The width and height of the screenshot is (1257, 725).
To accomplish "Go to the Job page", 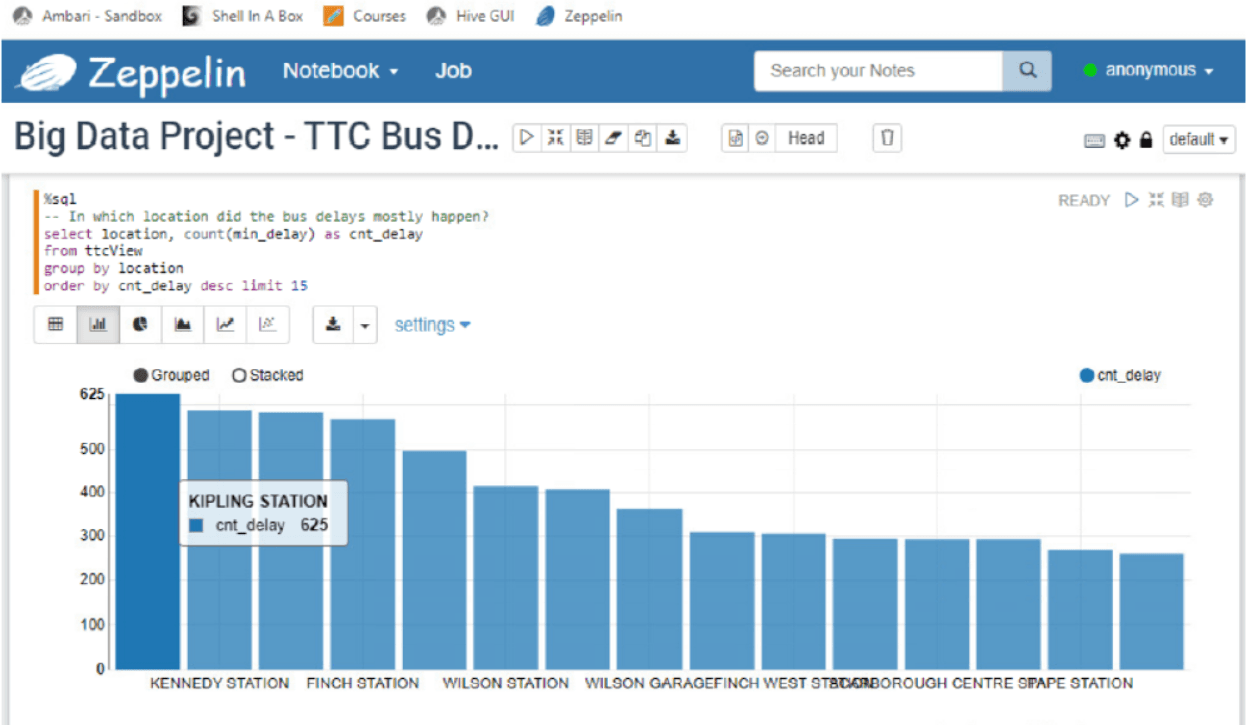I will pos(453,71).
